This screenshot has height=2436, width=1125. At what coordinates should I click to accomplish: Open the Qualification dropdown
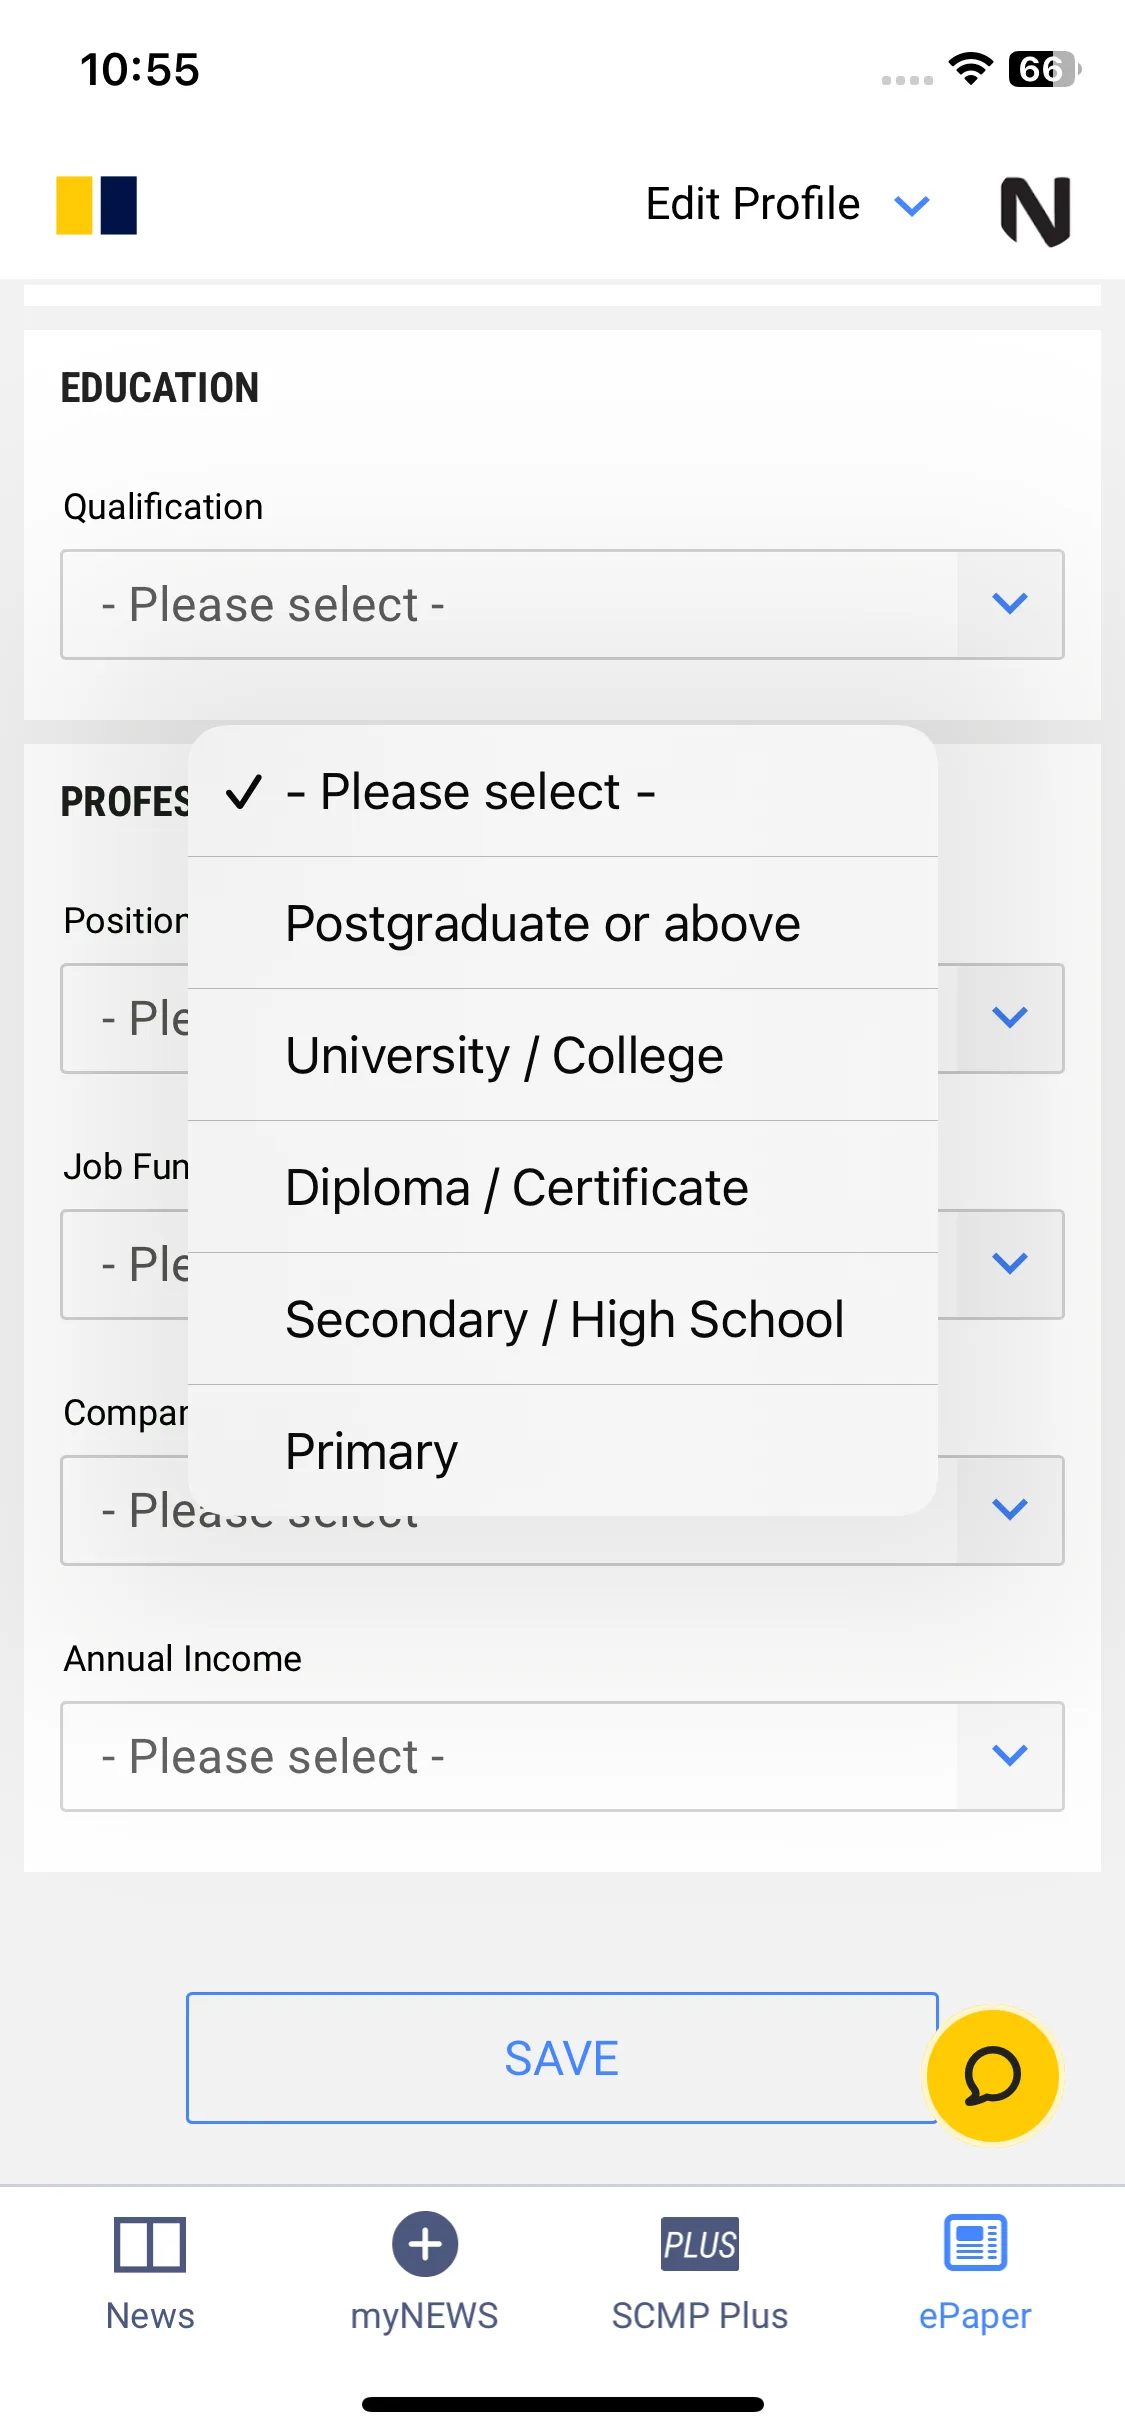(562, 604)
